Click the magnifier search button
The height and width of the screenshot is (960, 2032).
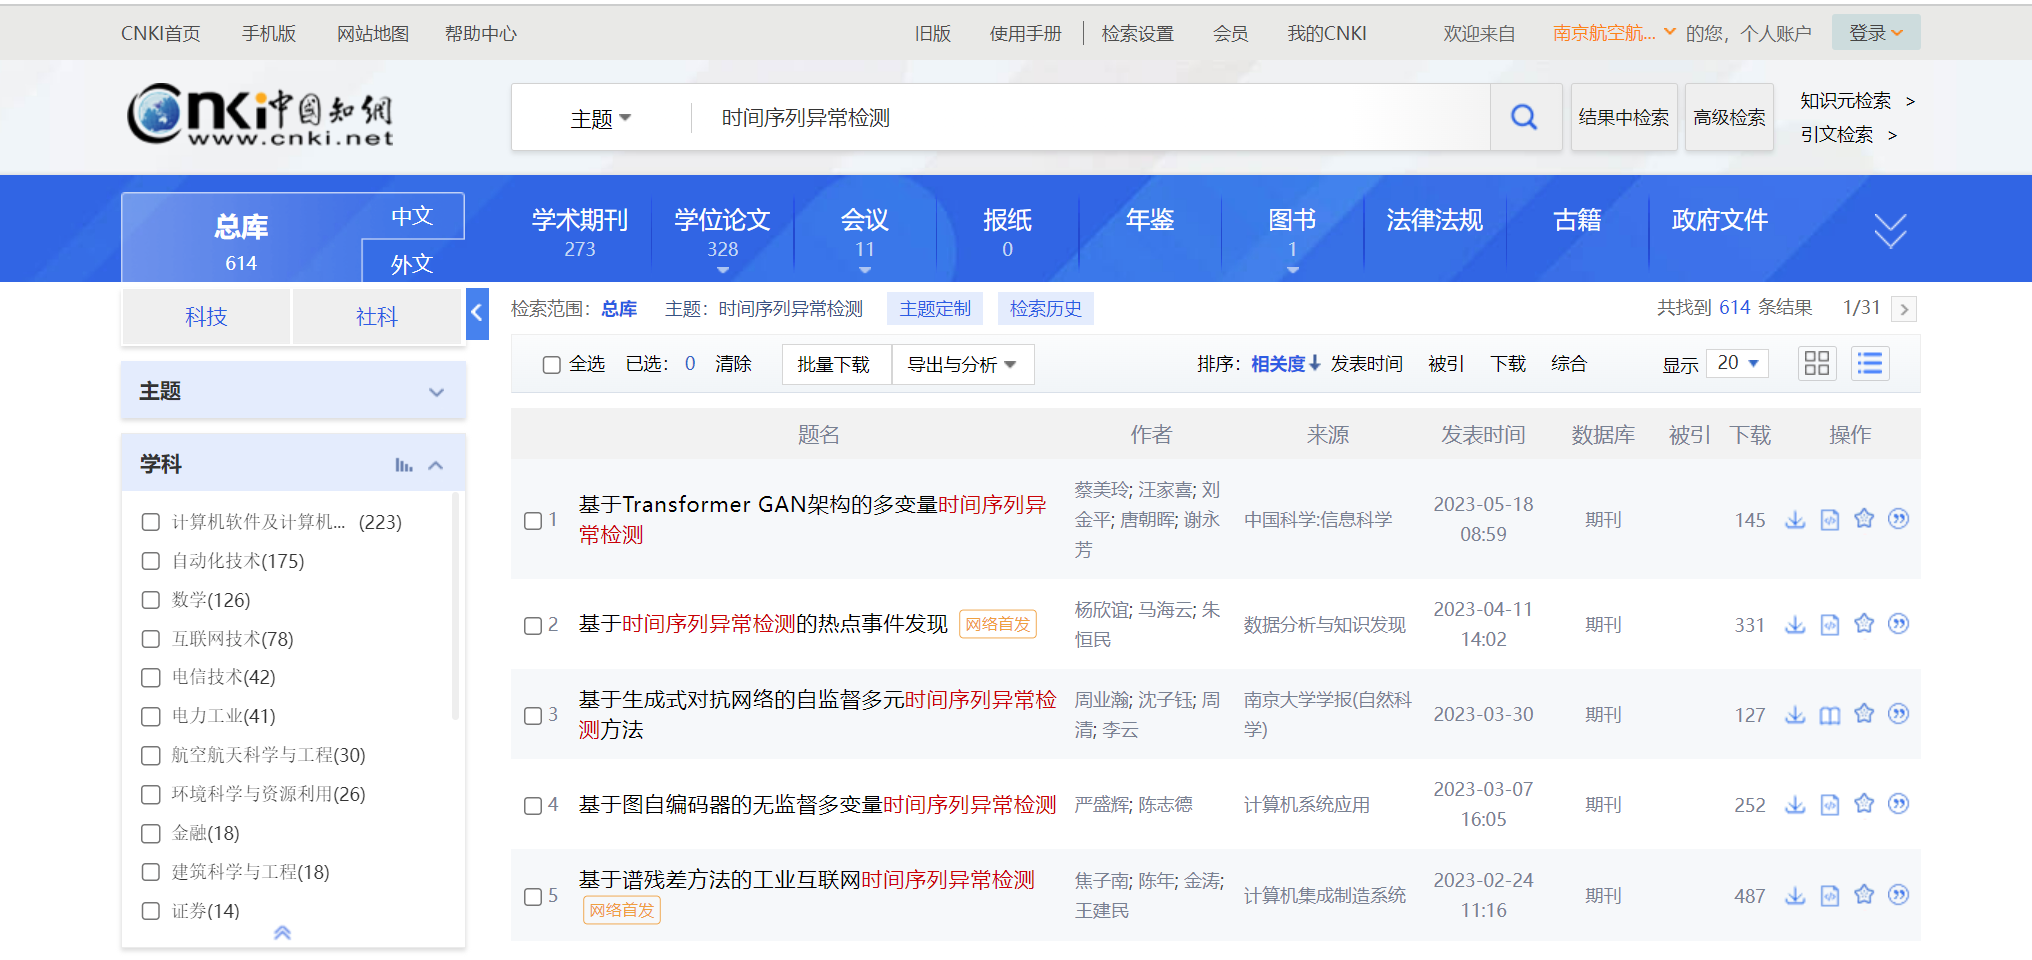click(1524, 117)
